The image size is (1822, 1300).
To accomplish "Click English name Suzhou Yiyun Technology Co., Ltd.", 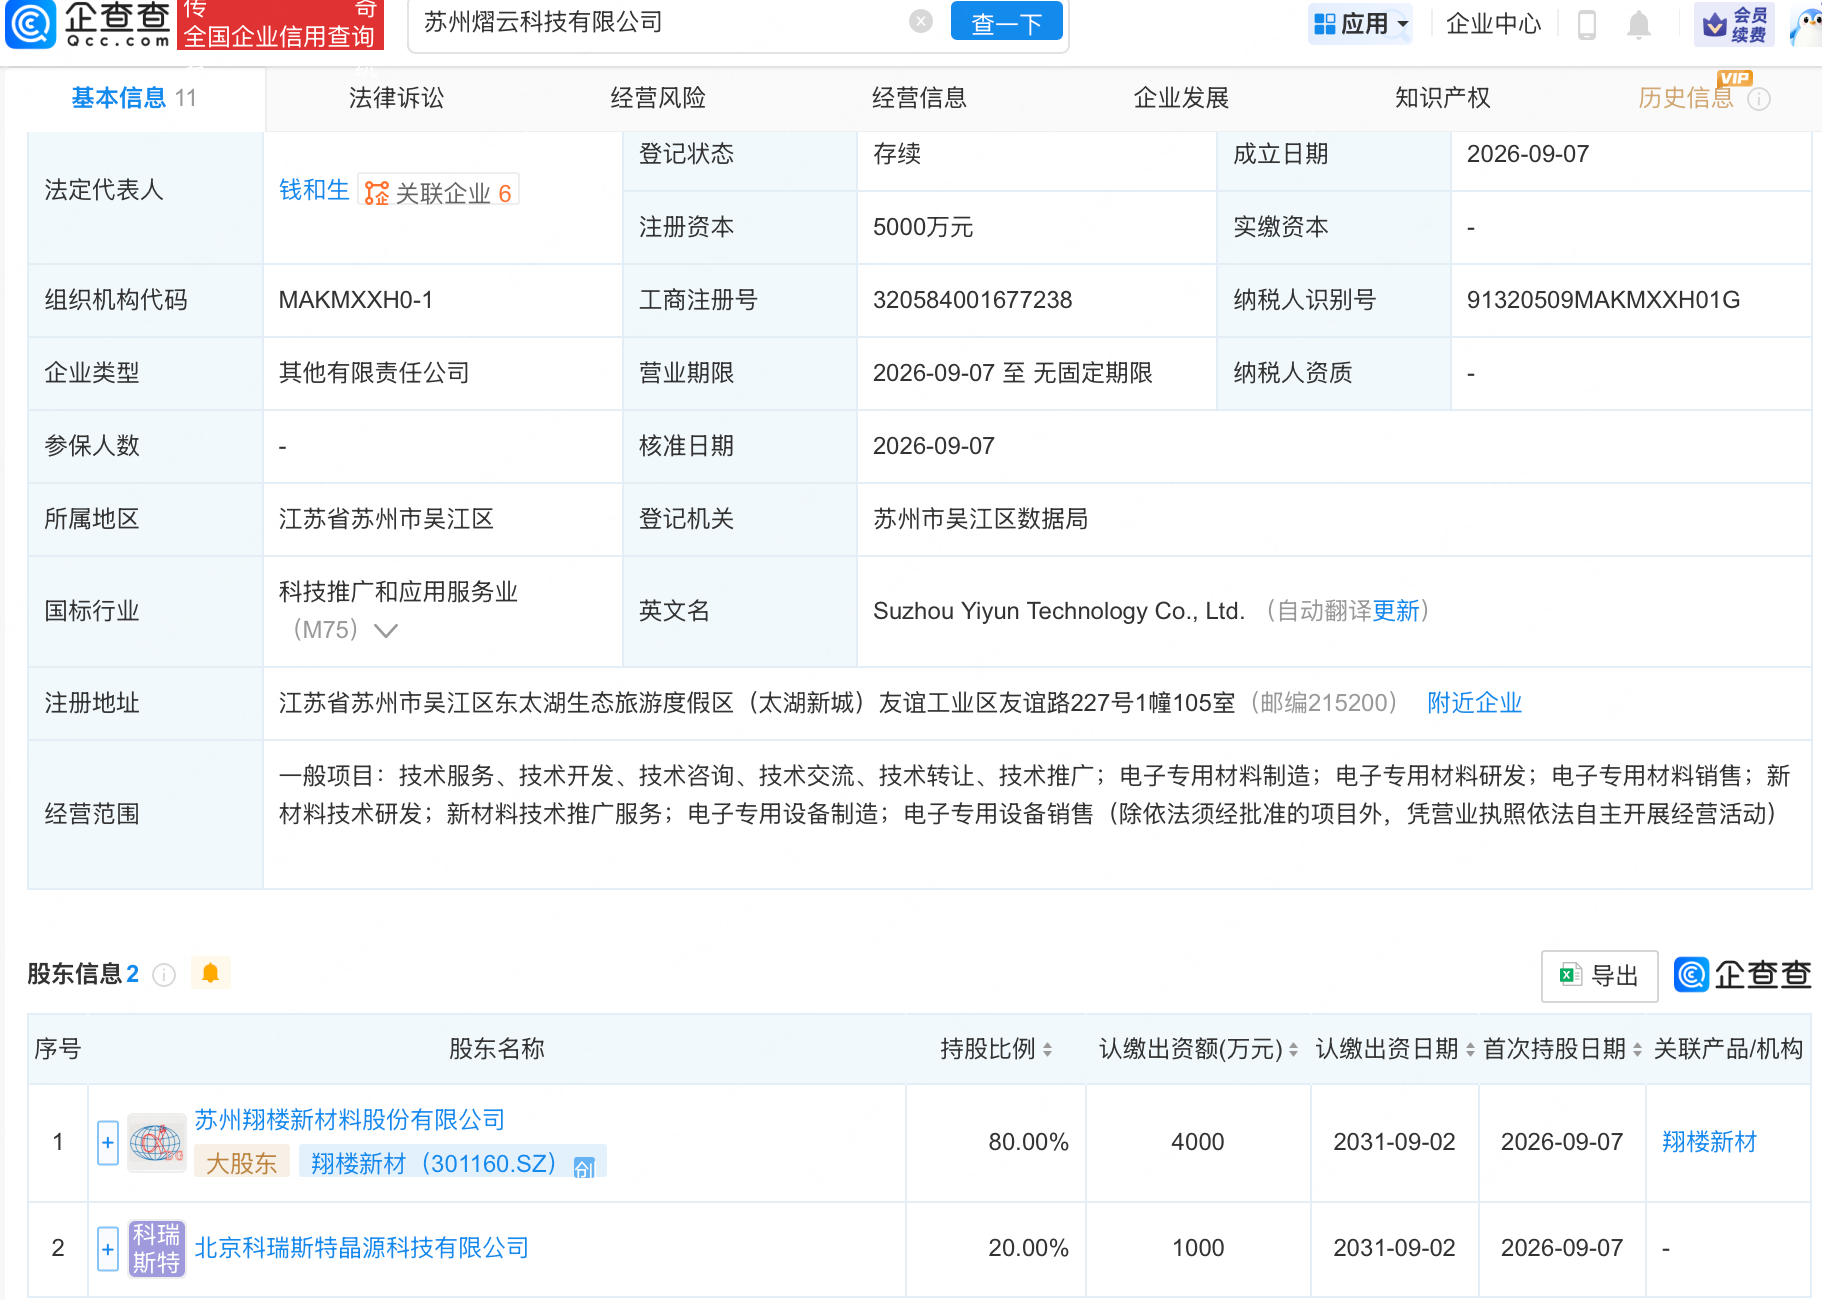I will tap(1059, 611).
